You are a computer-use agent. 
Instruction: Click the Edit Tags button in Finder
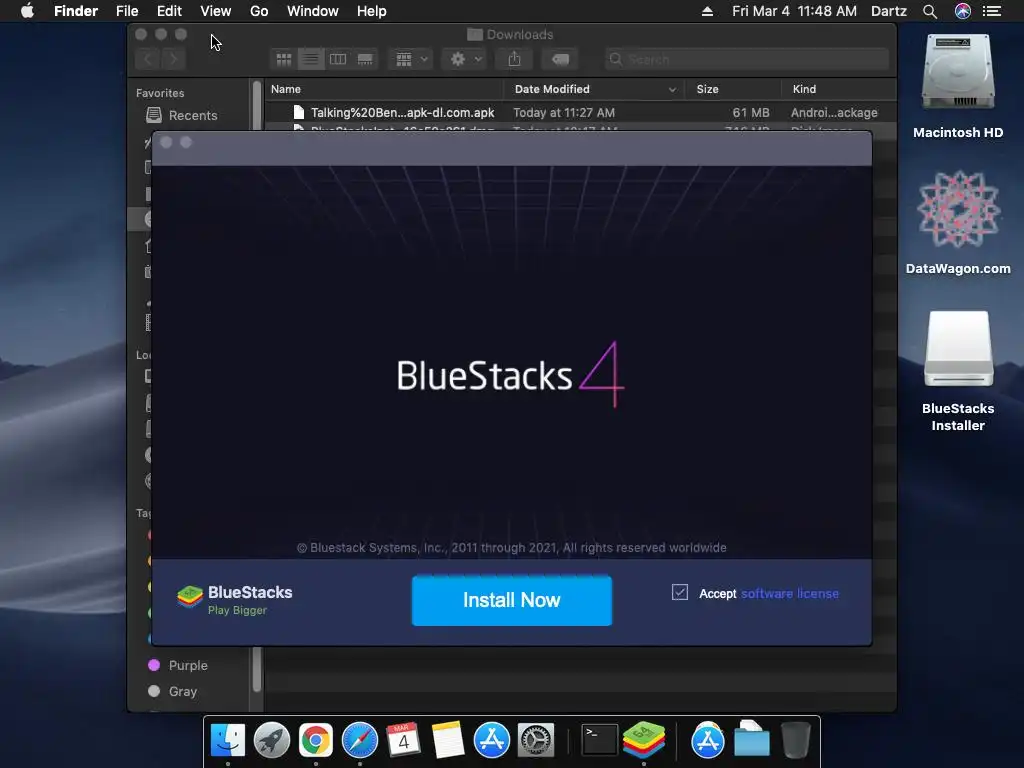560,59
